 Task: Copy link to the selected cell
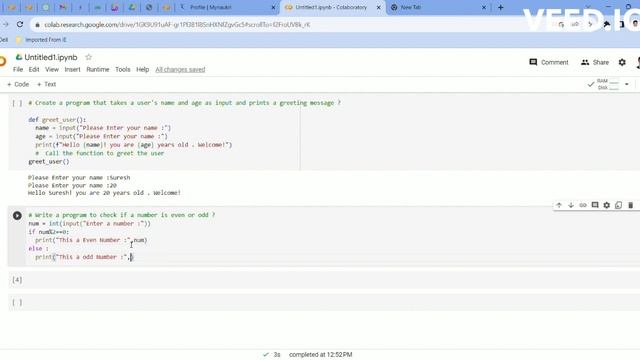click(583, 205)
